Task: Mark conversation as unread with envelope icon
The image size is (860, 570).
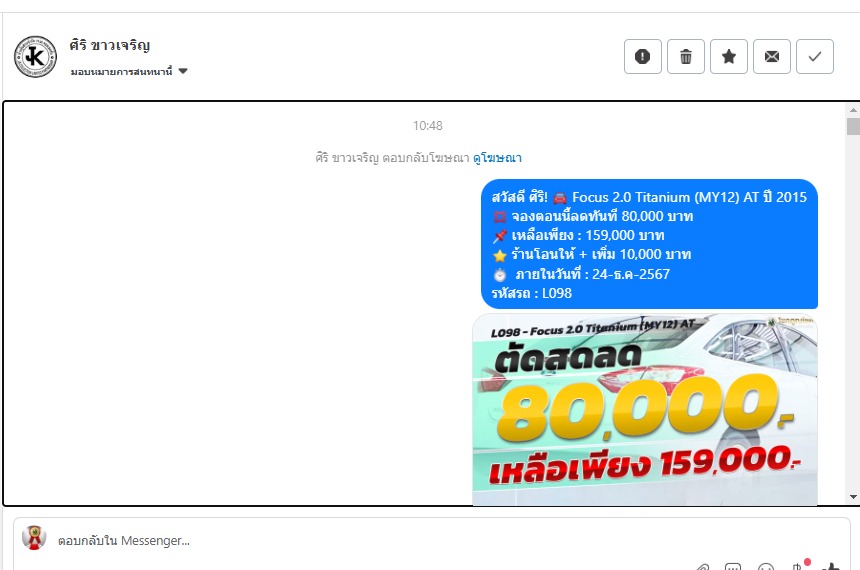Action: 772,57
